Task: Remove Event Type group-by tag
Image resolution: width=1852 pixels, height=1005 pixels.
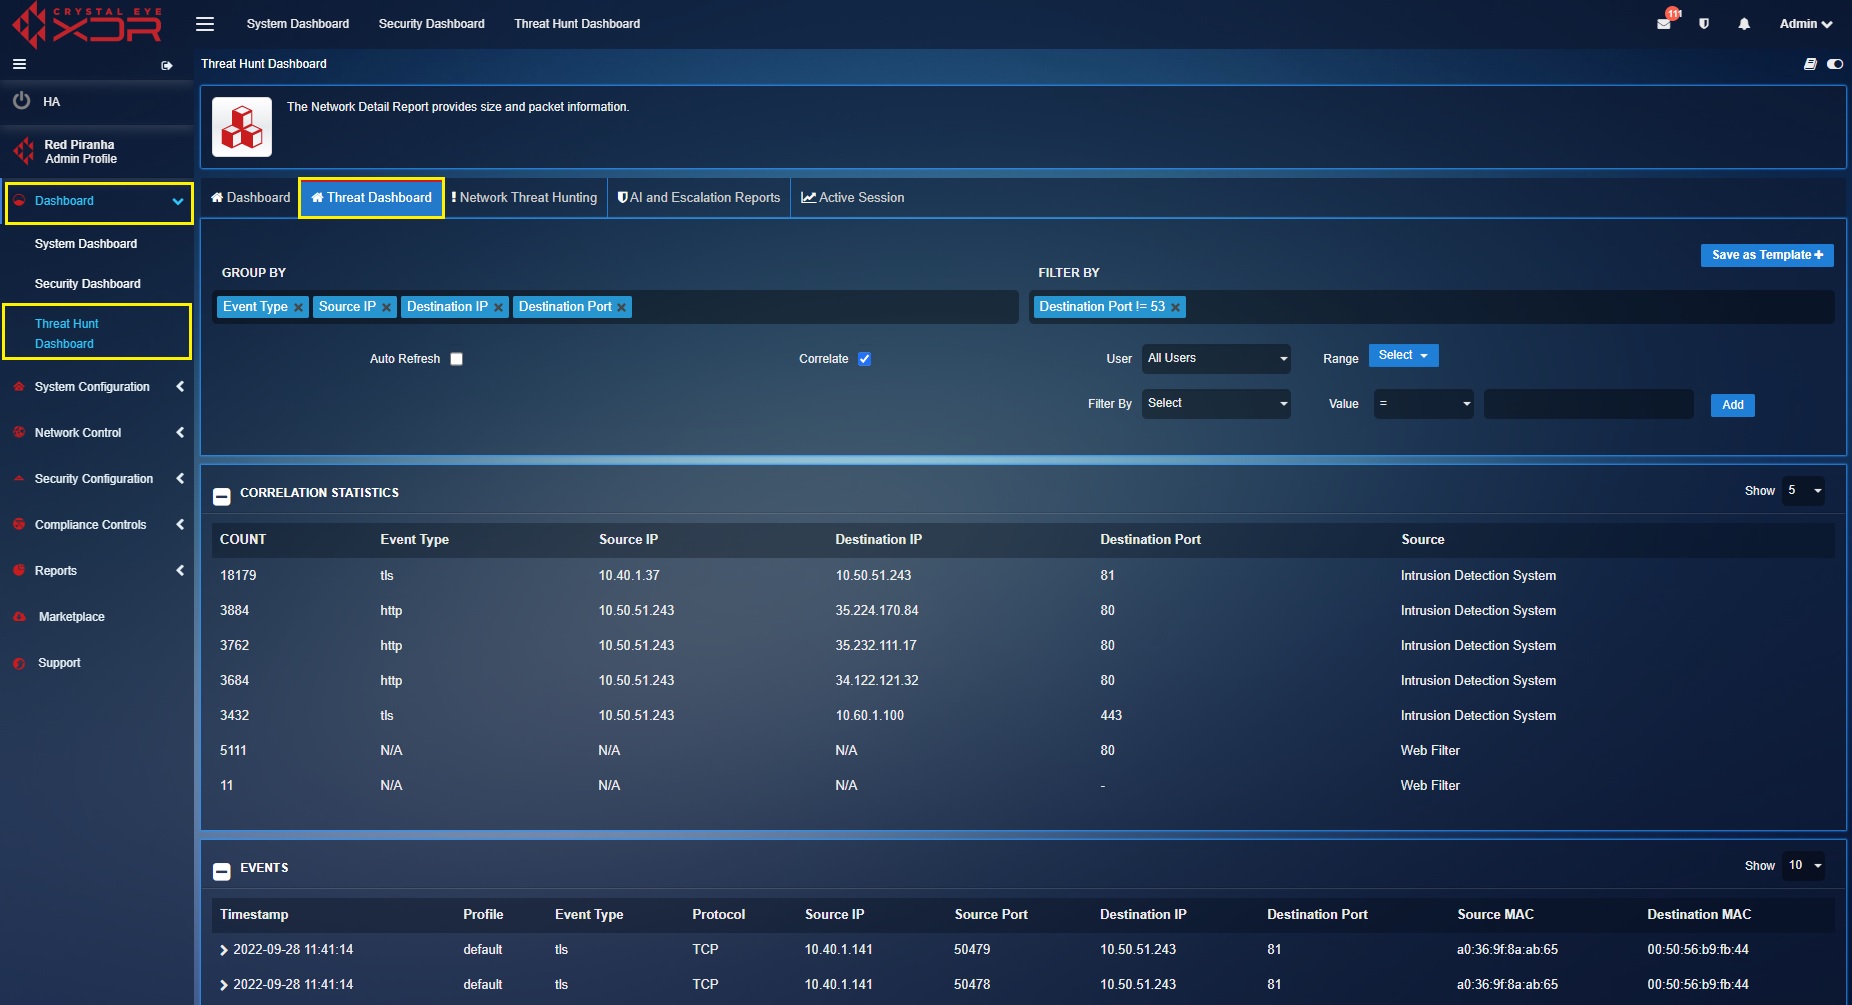Action: coord(298,308)
